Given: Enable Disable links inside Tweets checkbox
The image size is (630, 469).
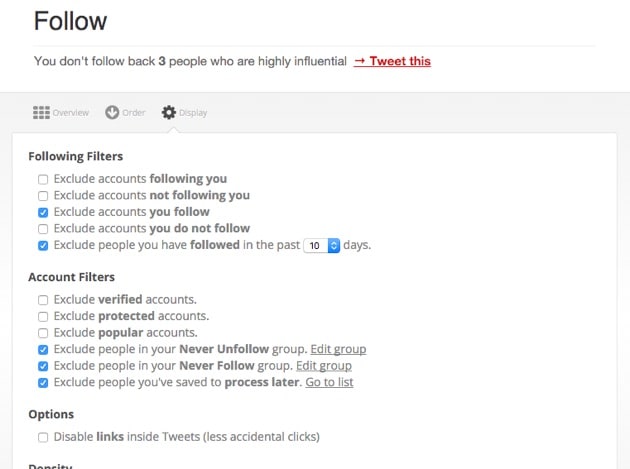Looking at the screenshot, I should pyautogui.click(x=43, y=437).
